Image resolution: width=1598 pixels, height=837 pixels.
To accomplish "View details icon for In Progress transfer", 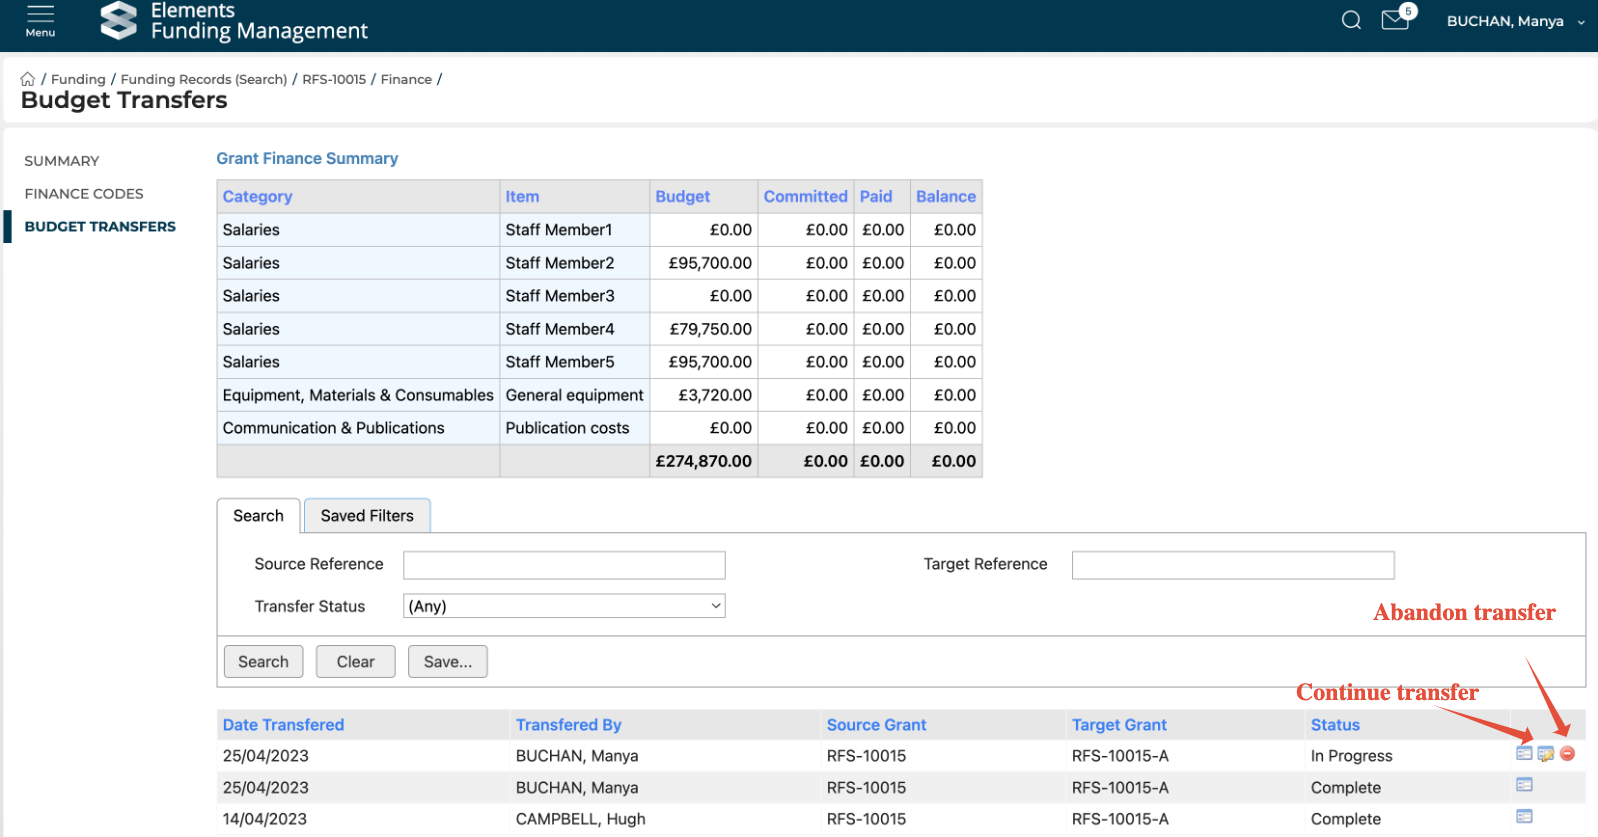I will click(x=1524, y=754).
